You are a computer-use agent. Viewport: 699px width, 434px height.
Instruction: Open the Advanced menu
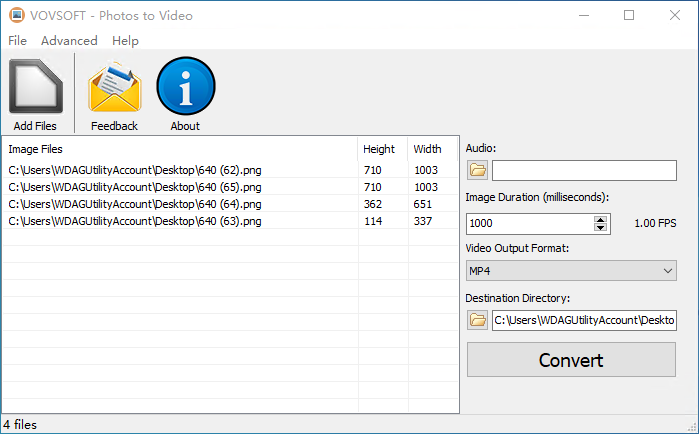click(x=69, y=41)
